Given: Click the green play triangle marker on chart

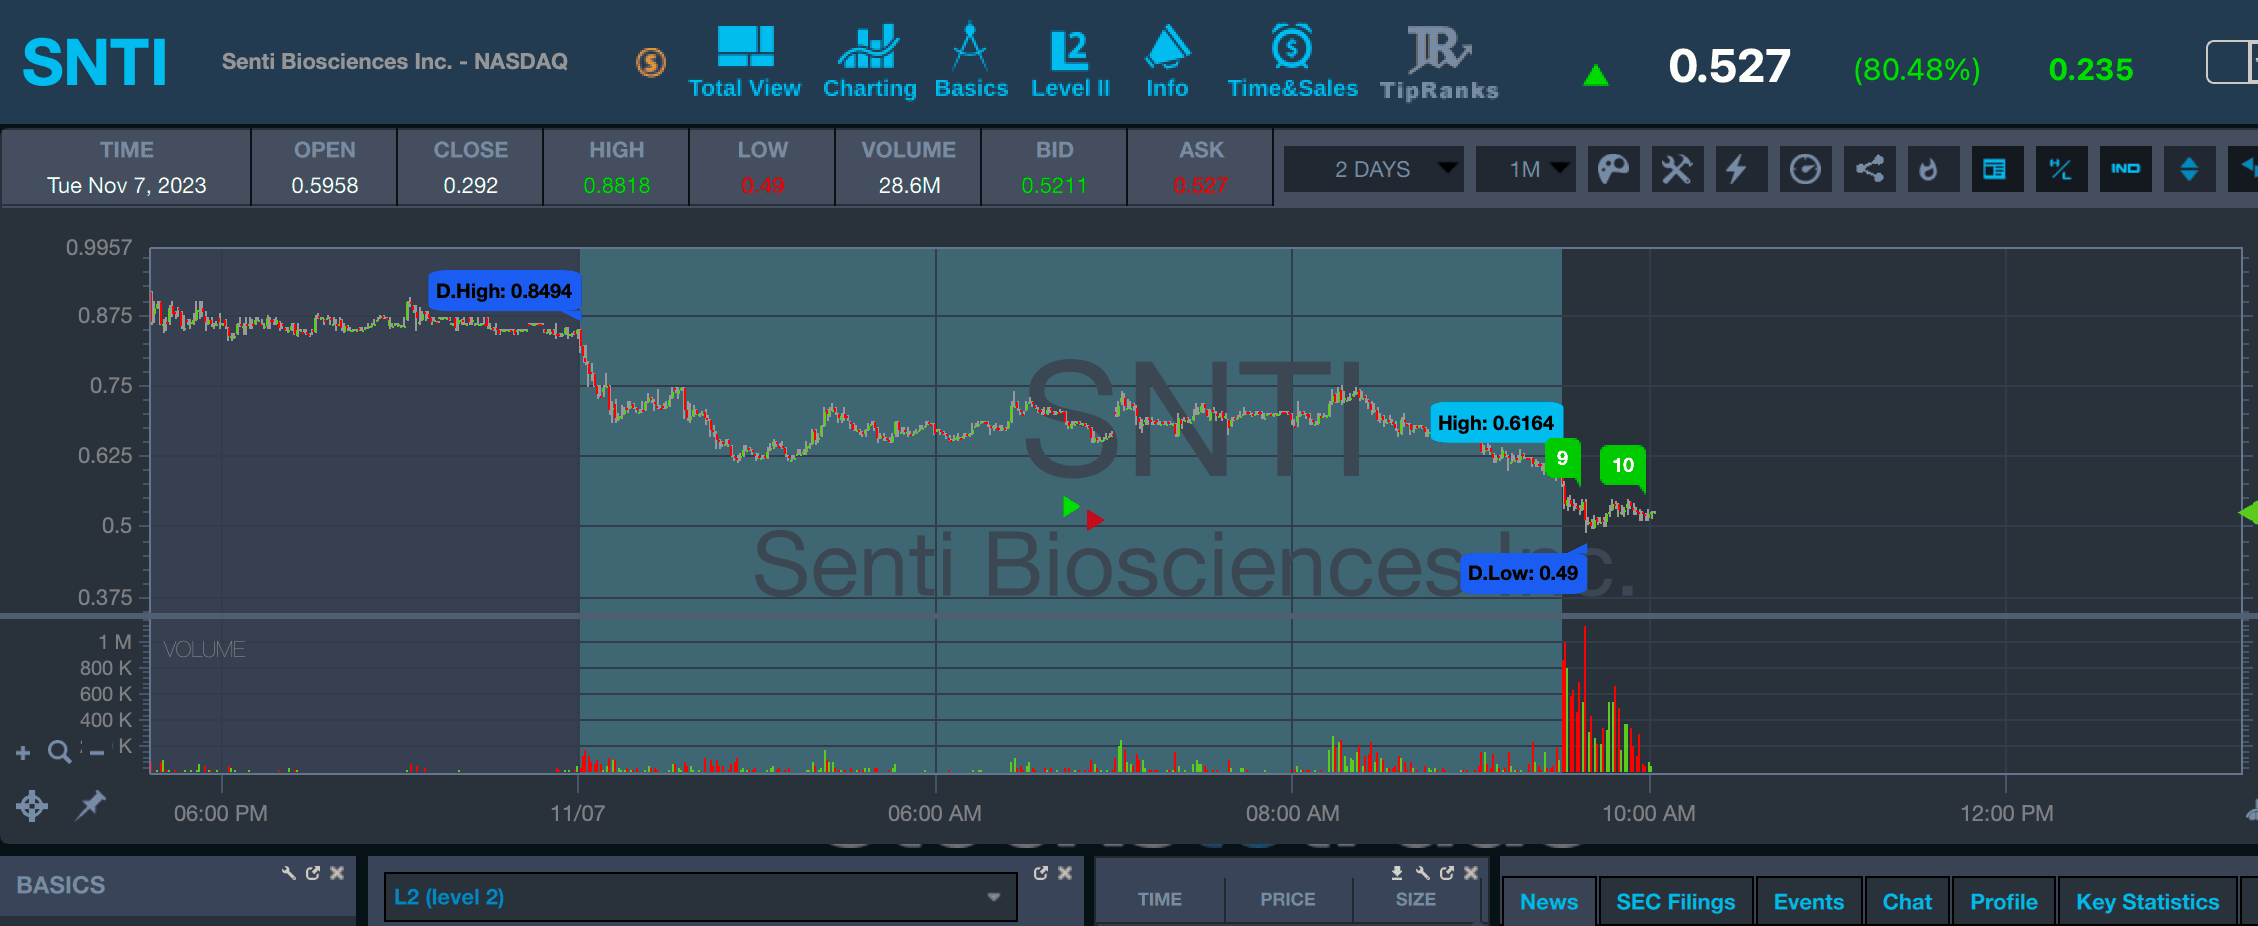Looking at the screenshot, I should pos(1071,507).
